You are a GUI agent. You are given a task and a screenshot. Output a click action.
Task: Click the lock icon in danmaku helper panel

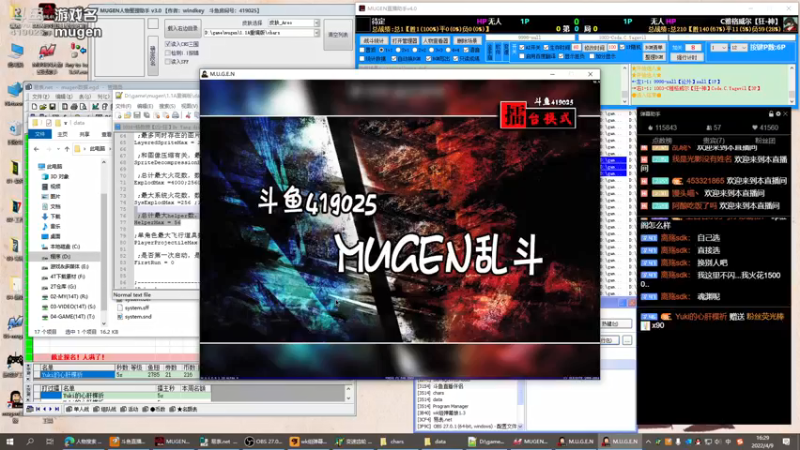click(x=771, y=114)
